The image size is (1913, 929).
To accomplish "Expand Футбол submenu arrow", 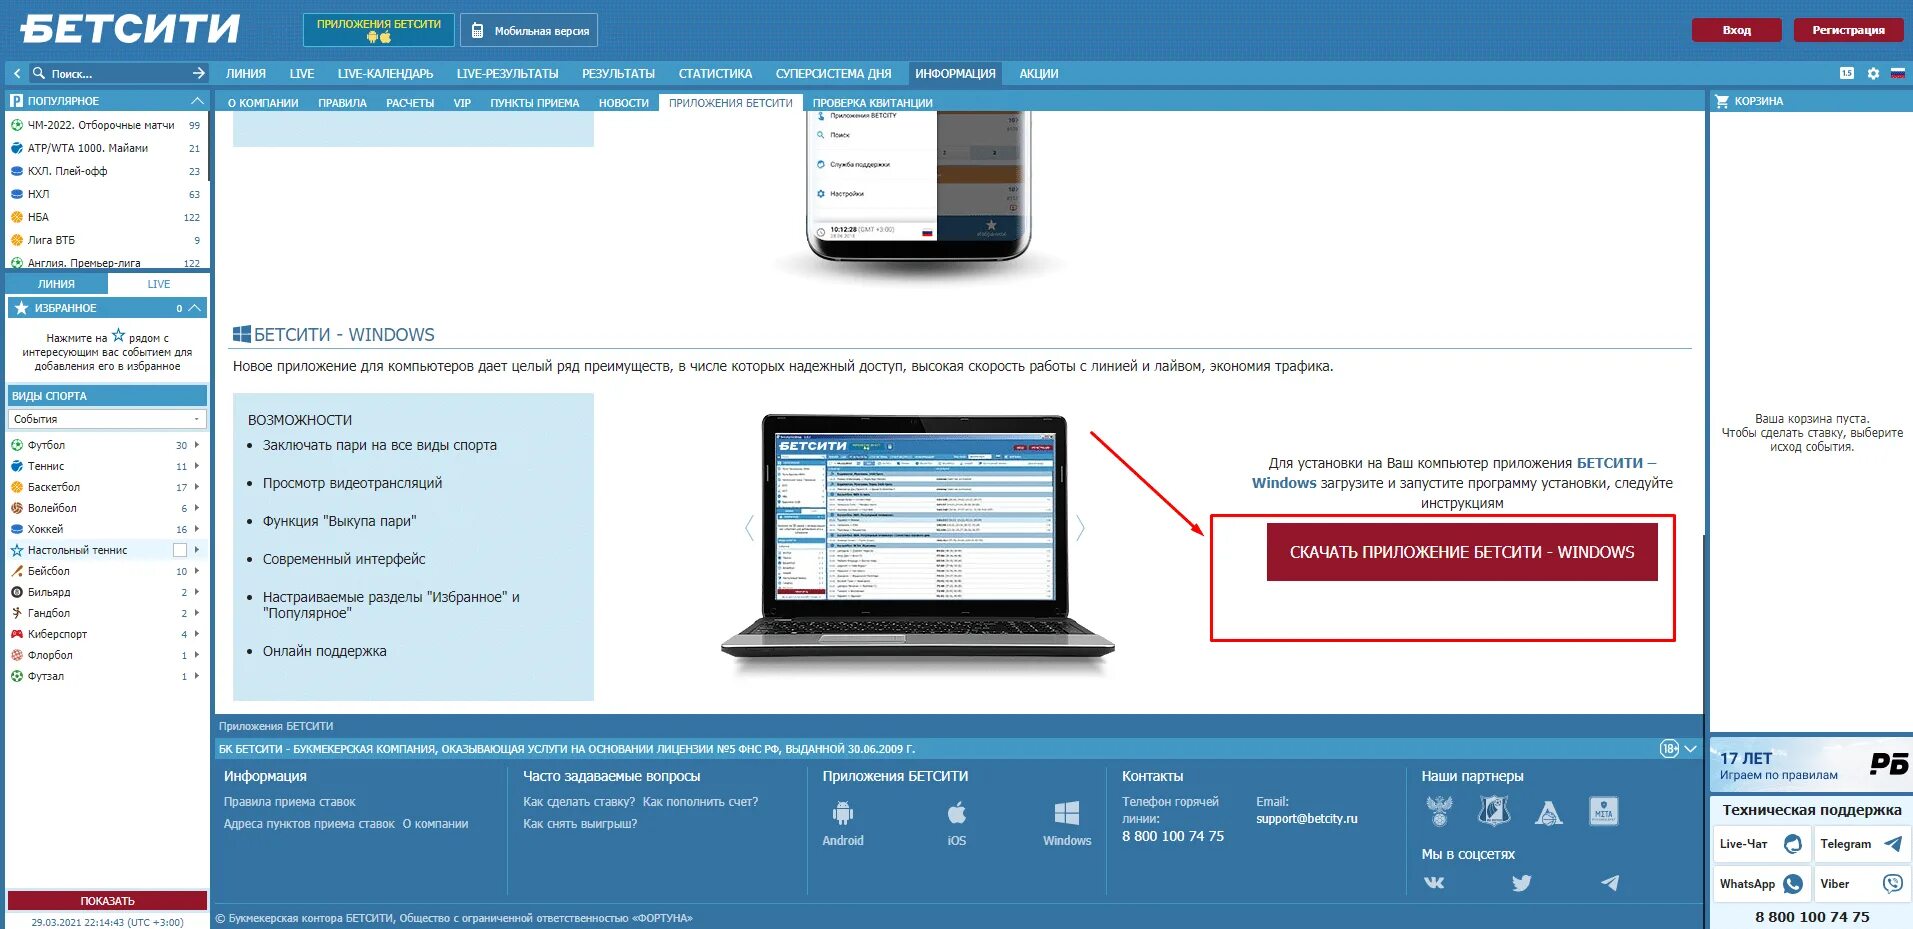I will click(x=197, y=445).
